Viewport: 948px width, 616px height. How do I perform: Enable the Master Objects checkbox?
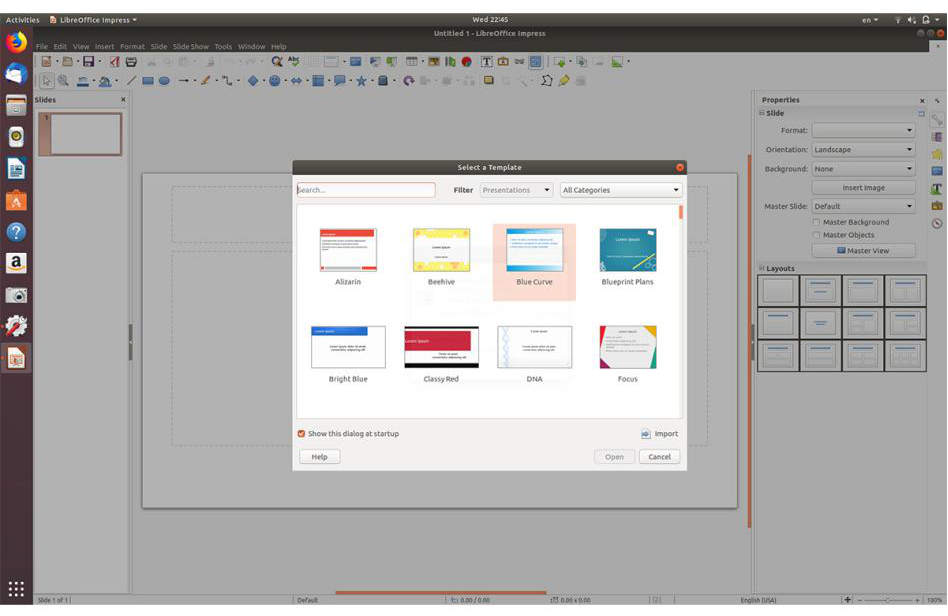[816, 235]
